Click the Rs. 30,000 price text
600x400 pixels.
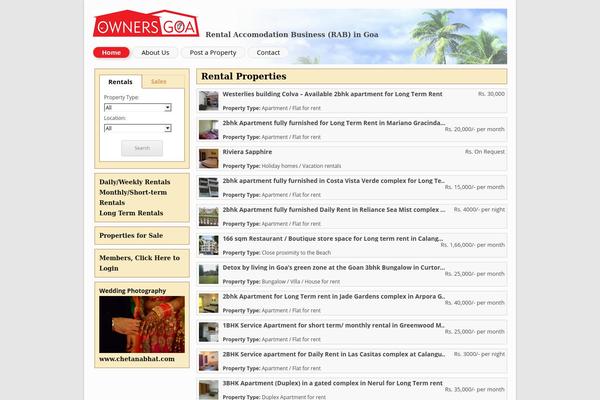(x=491, y=94)
